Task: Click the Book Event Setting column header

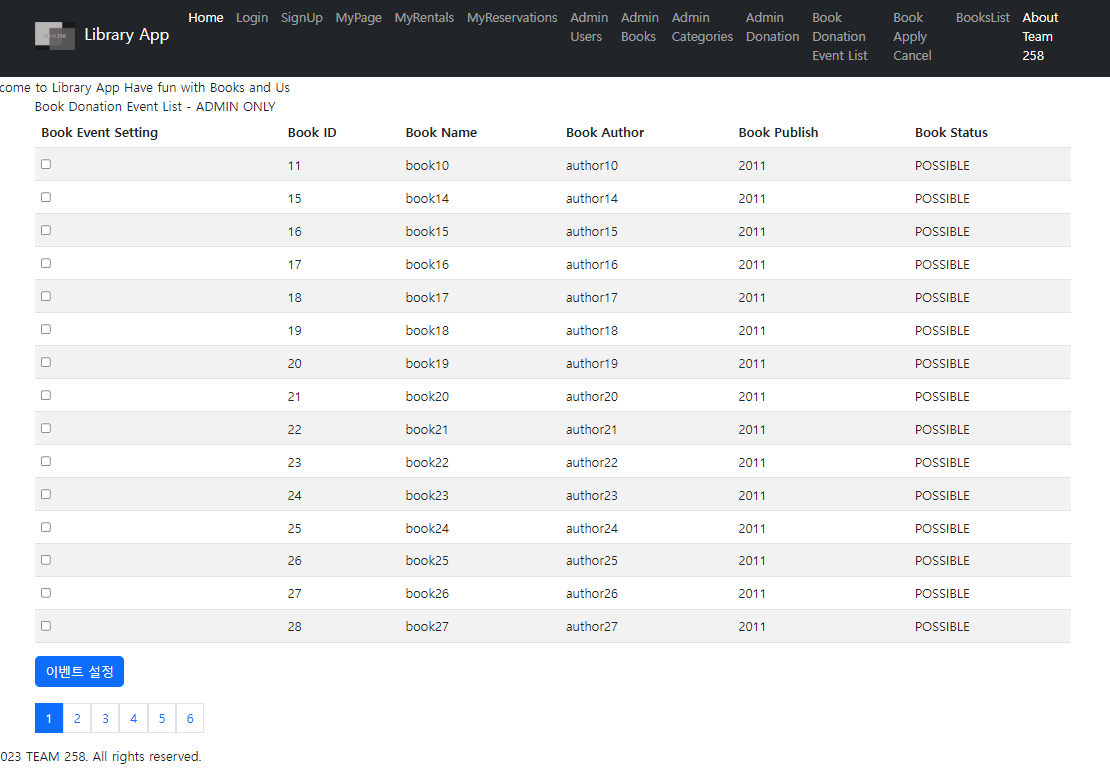Action: (100, 132)
